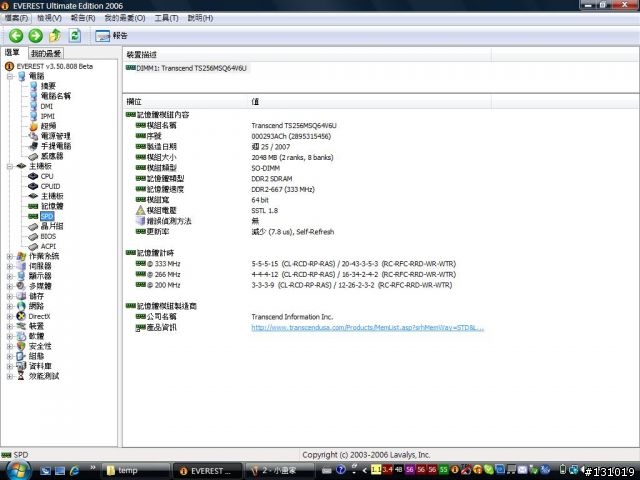The height and width of the screenshot is (480, 640).
Task: Open the 我的最愛(O) menu
Action: [124, 18]
